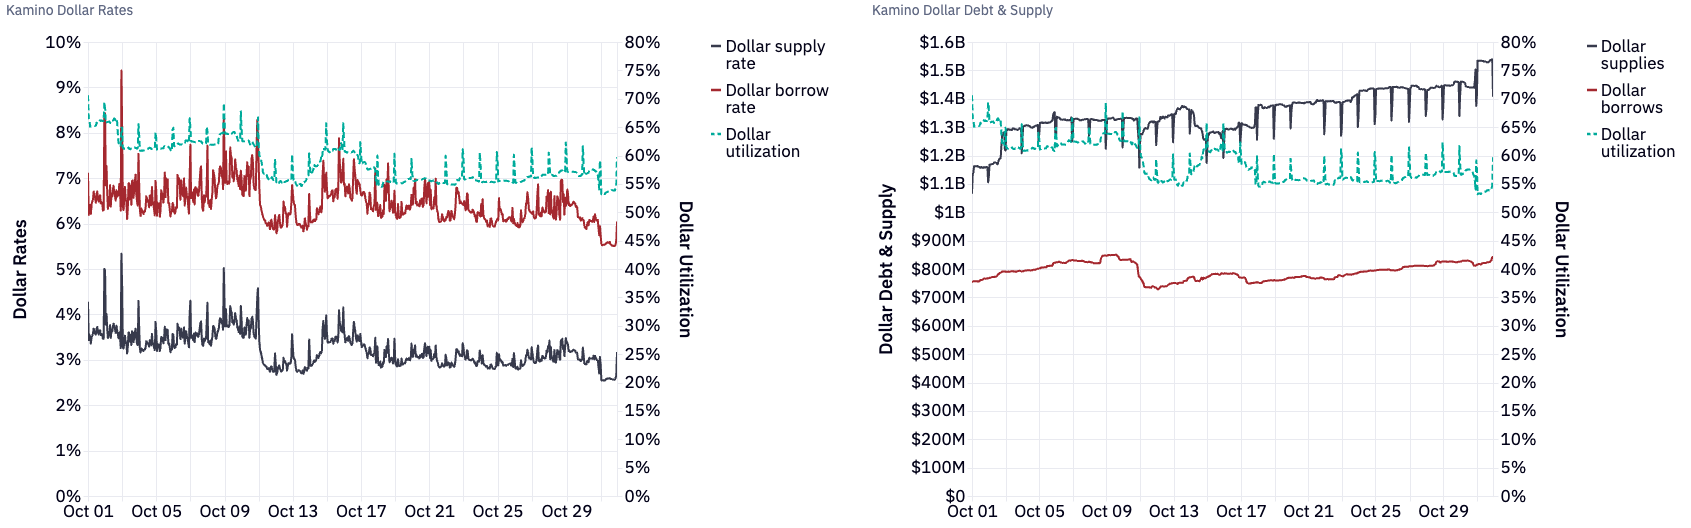Click red marker beside Dollar borrow rate

(x=716, y=91)
